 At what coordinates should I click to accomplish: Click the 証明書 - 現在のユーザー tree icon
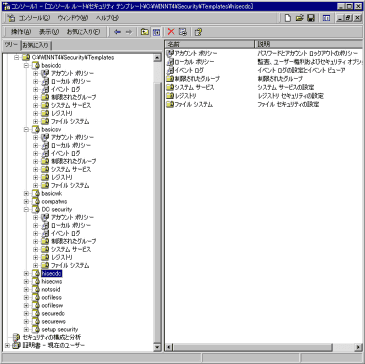tap(16, 345)
